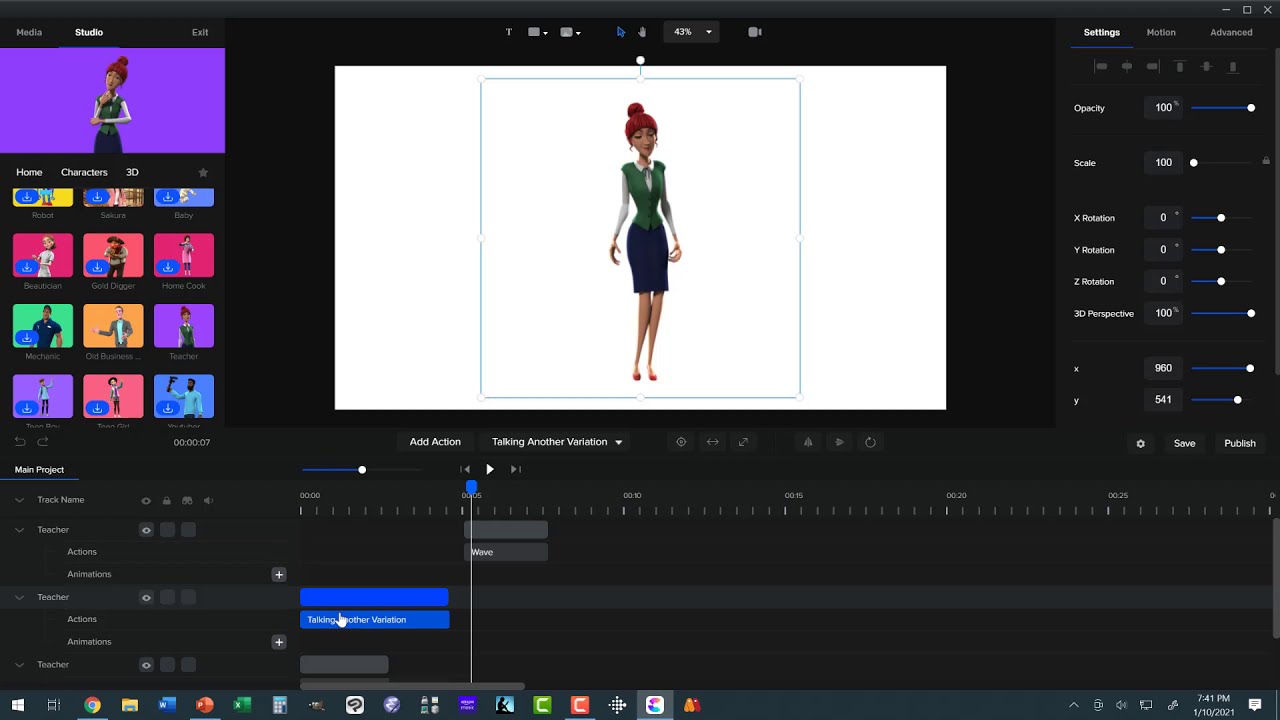Toggle lock box on first Teacher track
The width and height of the screenshot is (1280, 720).
point(167,530)
